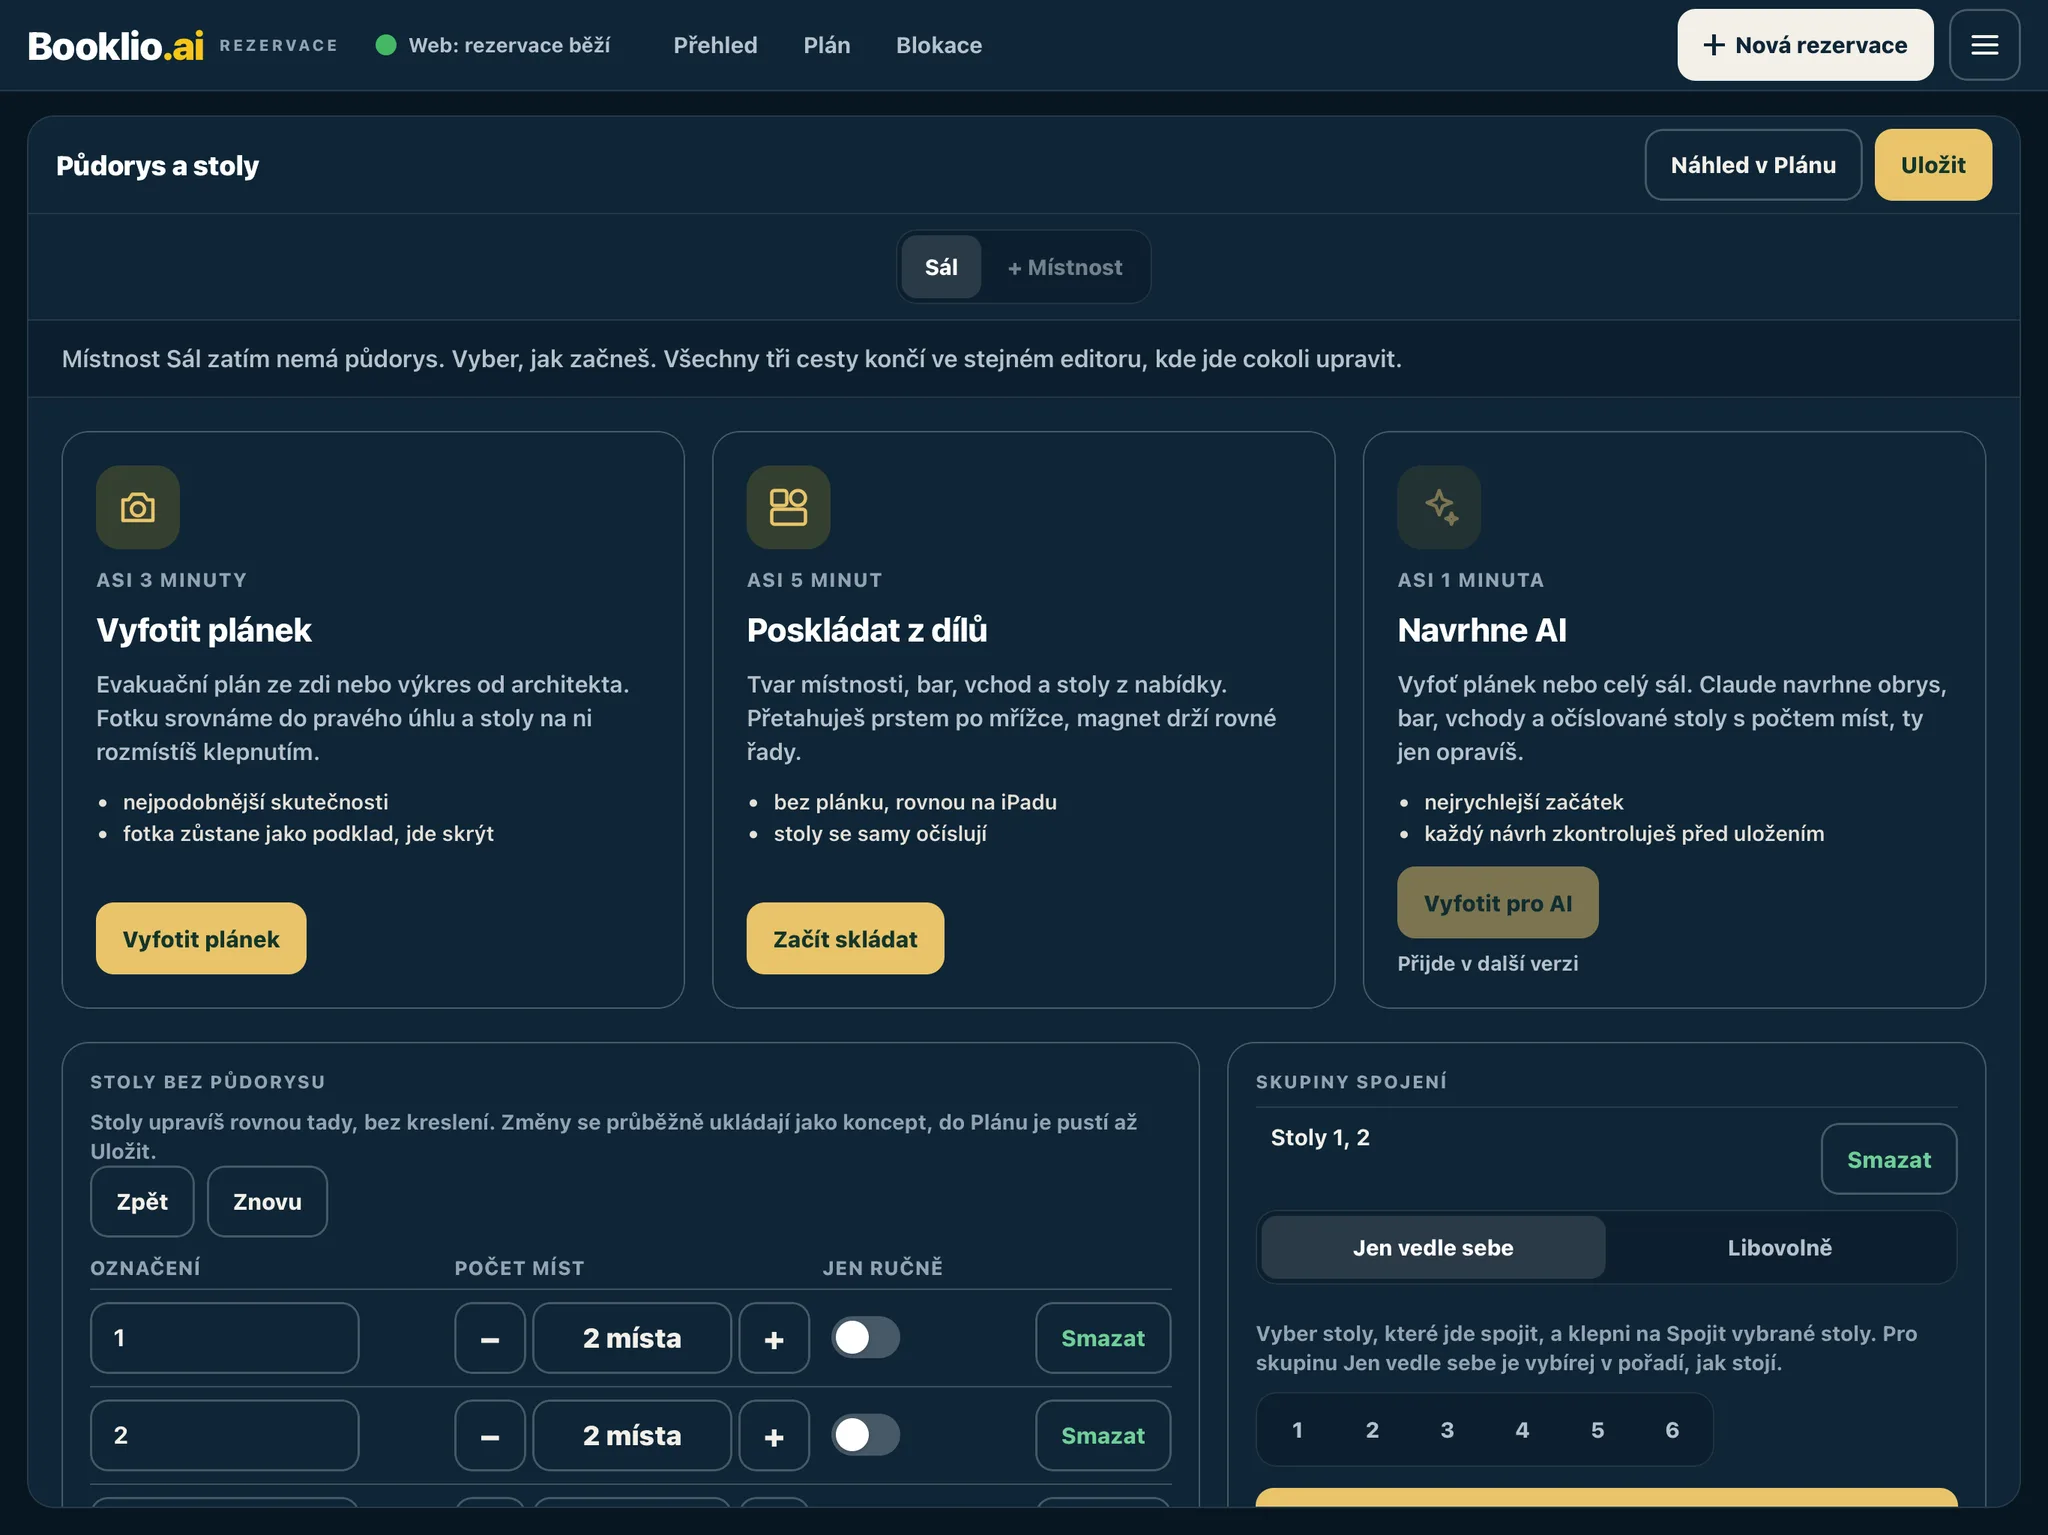The width and height of the screenshot is (2048, 1535).
Task: Click the 2 místa value for table 1
Action: click(632, 1338)
